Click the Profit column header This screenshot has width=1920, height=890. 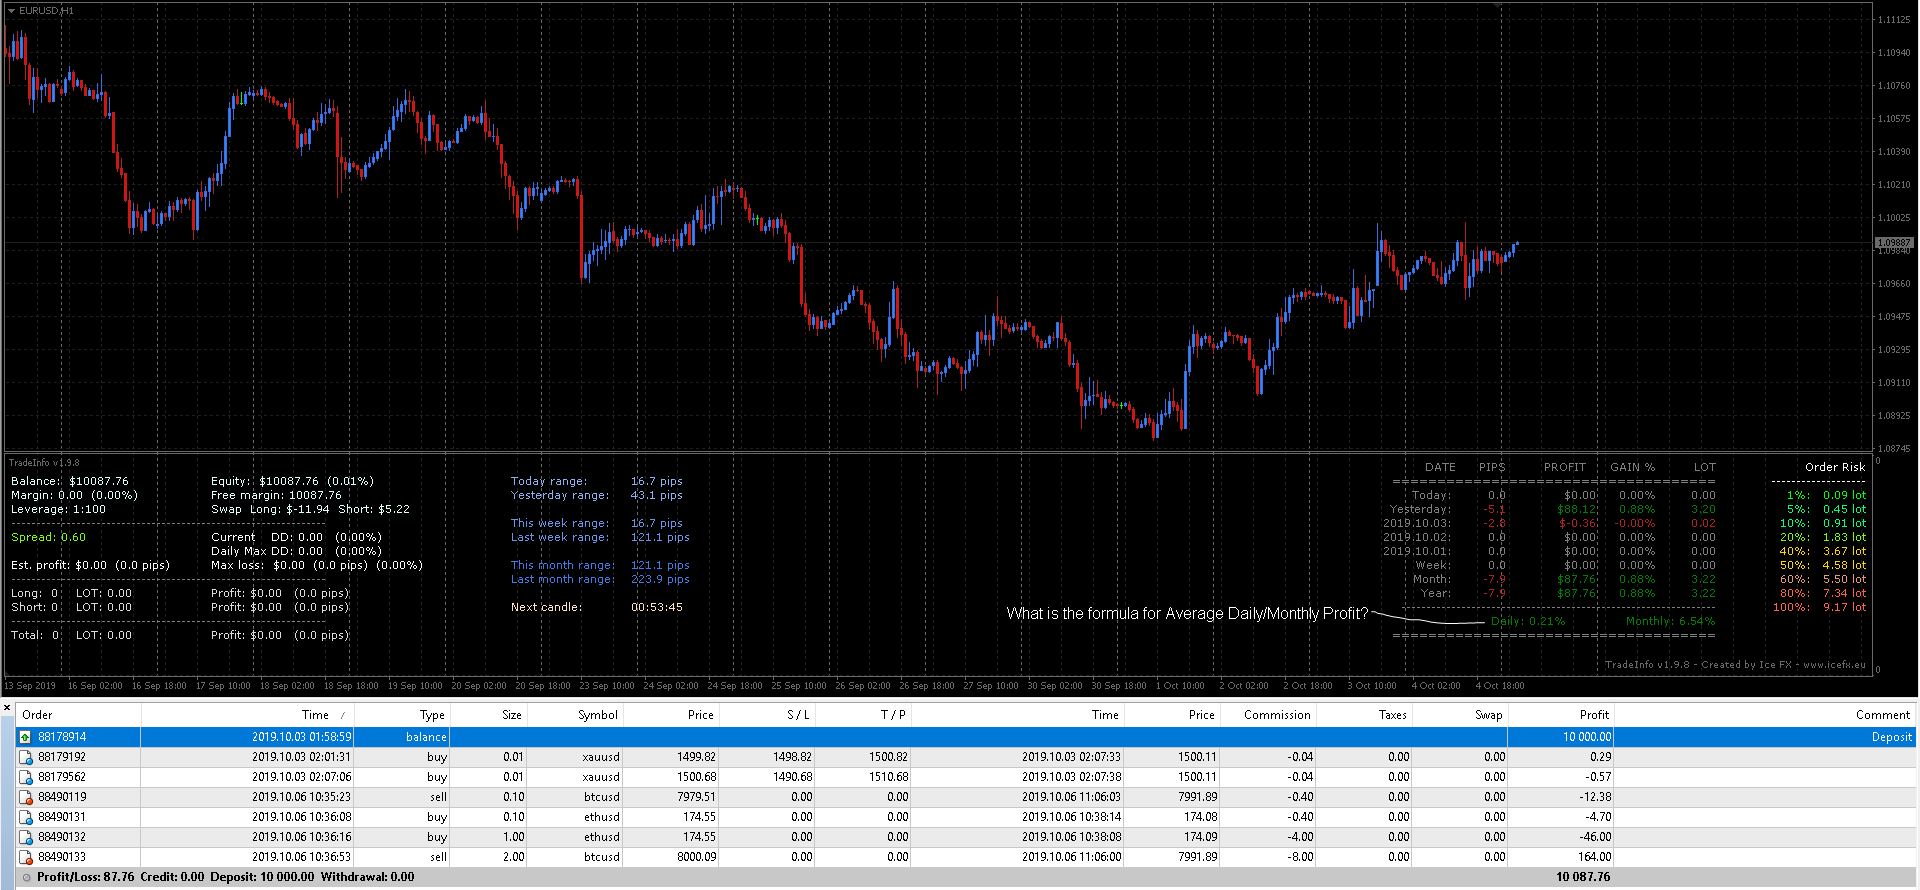click(x=1593, y=715)
